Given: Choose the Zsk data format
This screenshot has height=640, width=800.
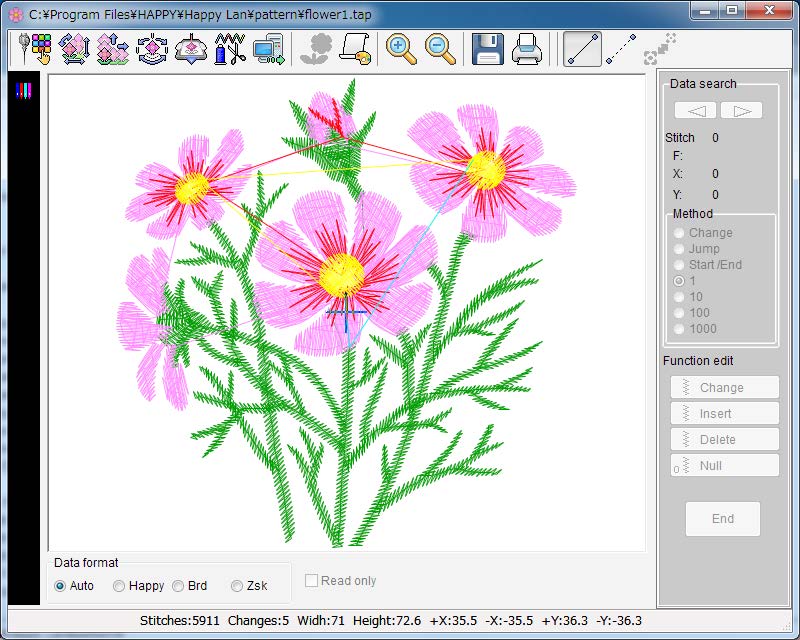Looking at the screenshot, I should 237,586.
